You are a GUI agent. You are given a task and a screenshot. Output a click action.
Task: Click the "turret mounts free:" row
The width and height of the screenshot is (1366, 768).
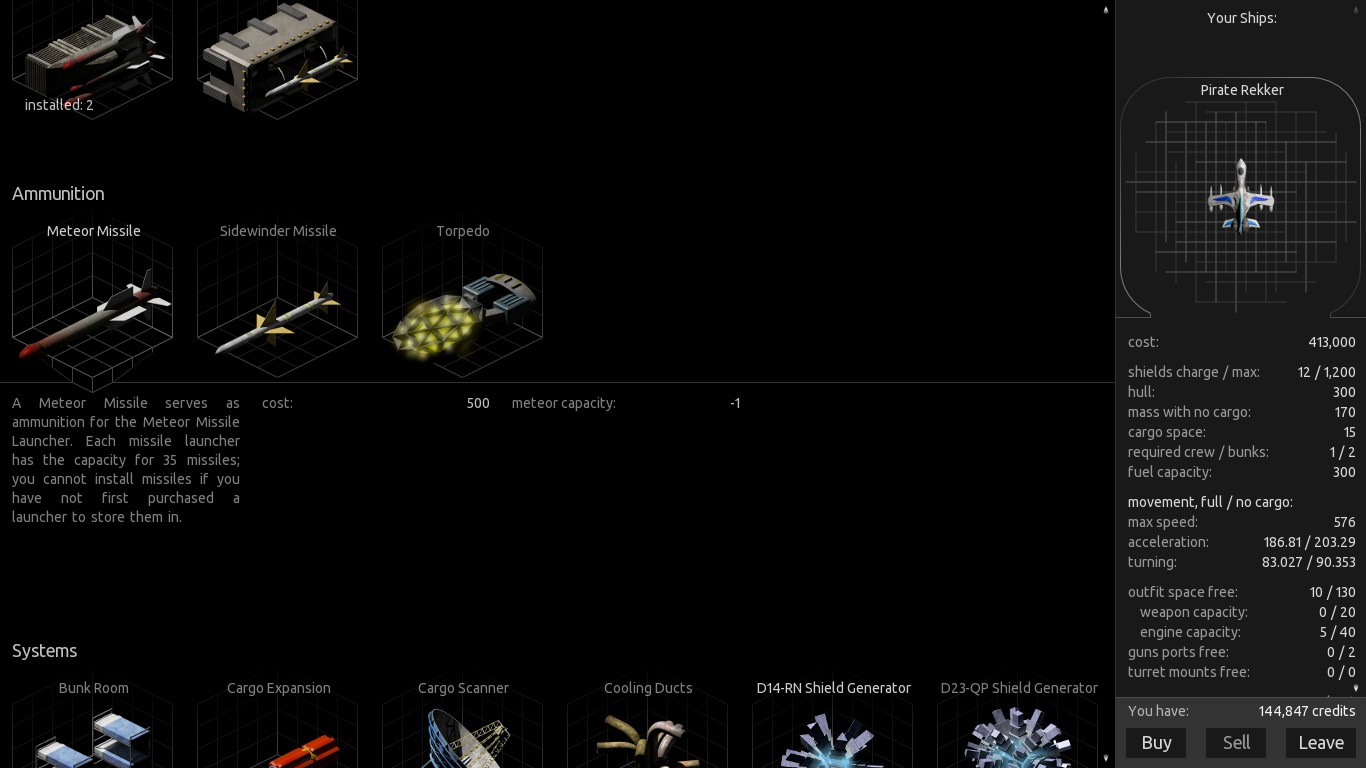click(1241, 672)
